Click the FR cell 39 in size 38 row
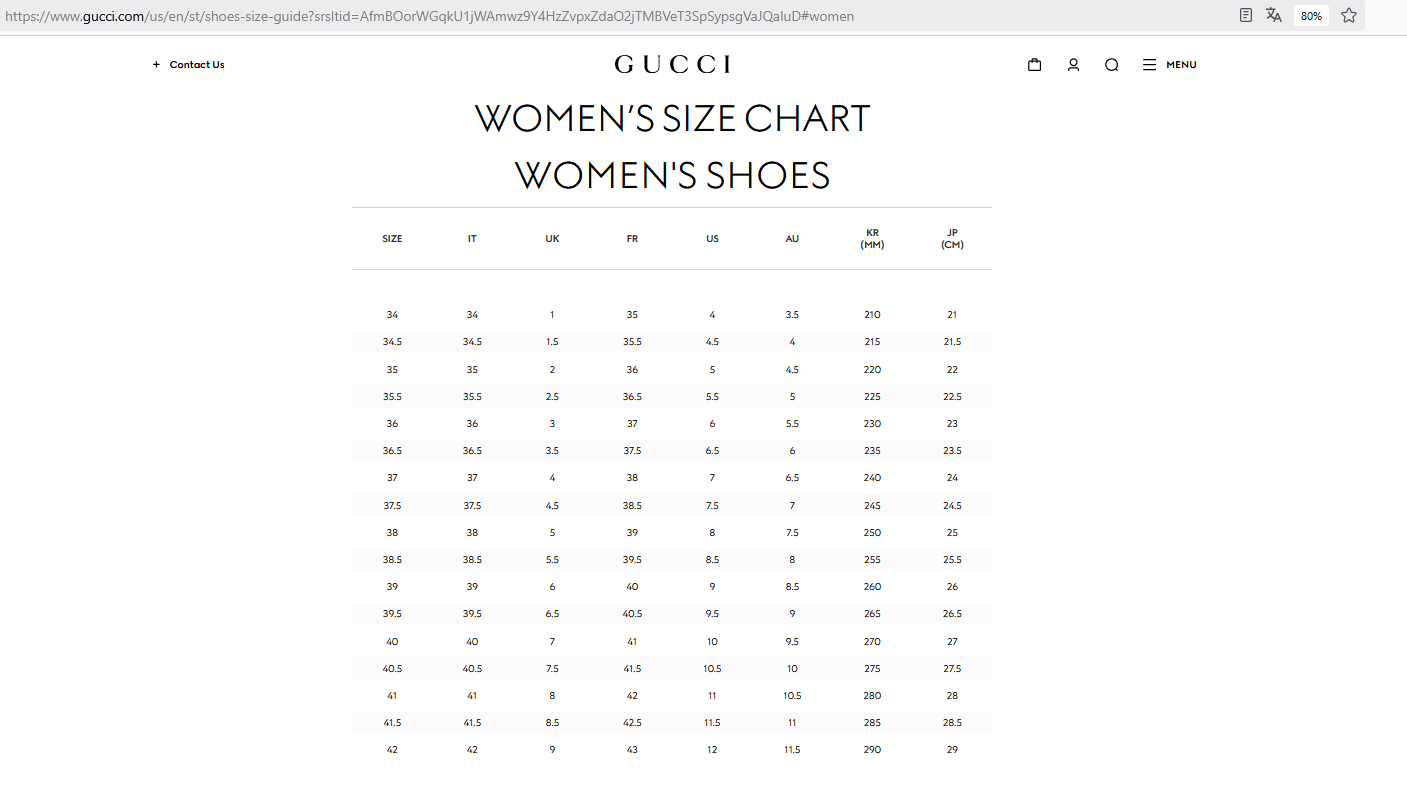This screenshot has width=1407, height=793. tap(632, 533)
